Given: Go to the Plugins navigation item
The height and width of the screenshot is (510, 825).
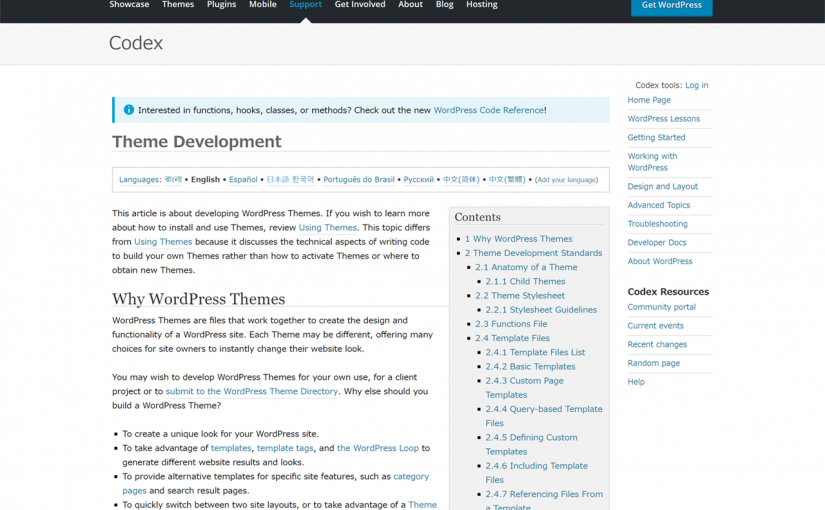Looking at the screenshot, I should pos(222,5).
